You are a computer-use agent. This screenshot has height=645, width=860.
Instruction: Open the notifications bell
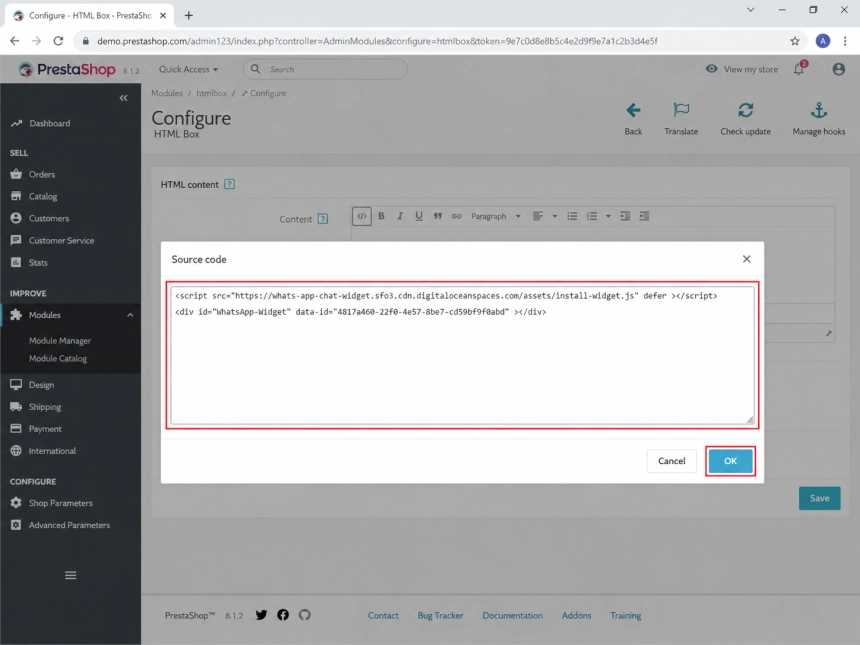[x=799, y=69]
